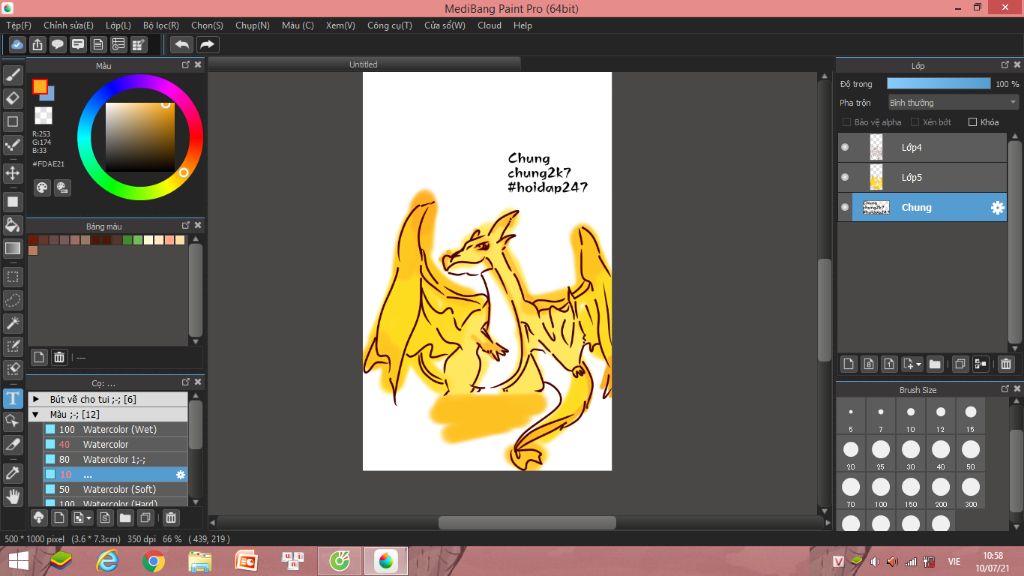Toggle Watercolor (Wet) brush color square
This screenshot has width=1024, height=576.
point(50,429)
